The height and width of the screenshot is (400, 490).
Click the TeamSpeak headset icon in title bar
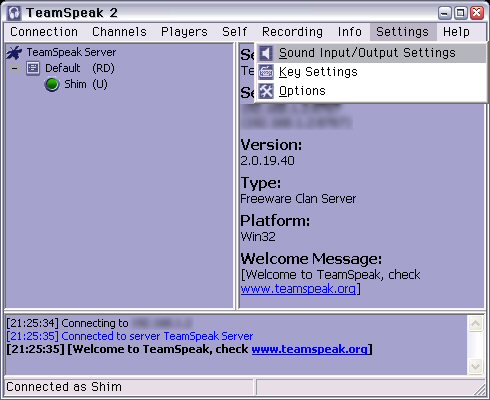(14, 13)
